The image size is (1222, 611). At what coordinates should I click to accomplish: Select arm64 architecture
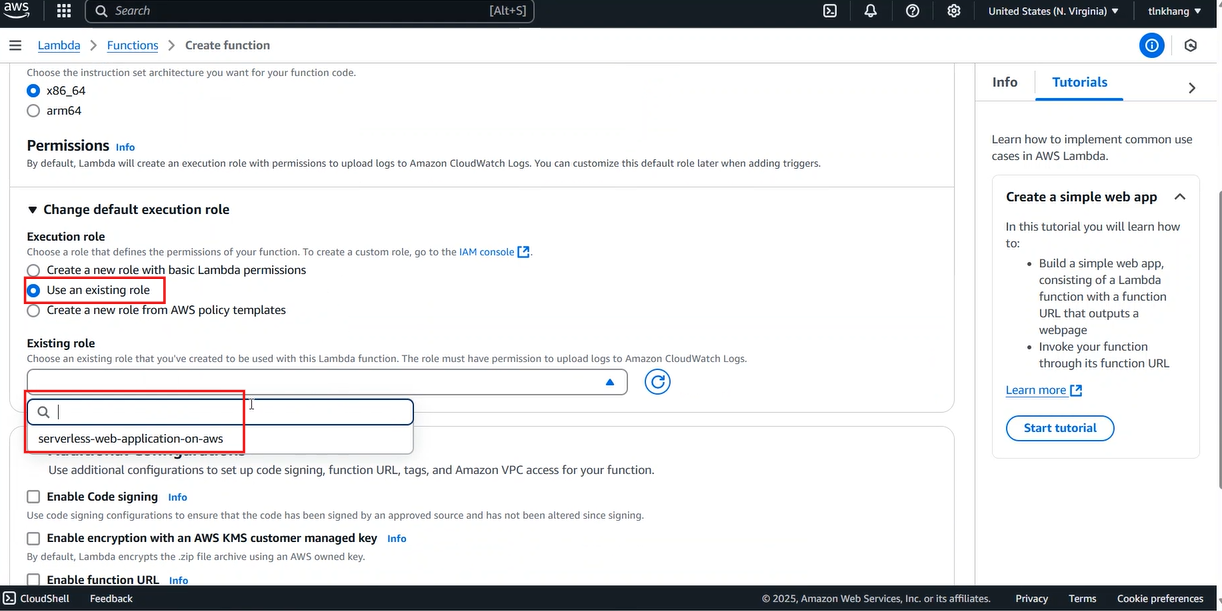33,111
